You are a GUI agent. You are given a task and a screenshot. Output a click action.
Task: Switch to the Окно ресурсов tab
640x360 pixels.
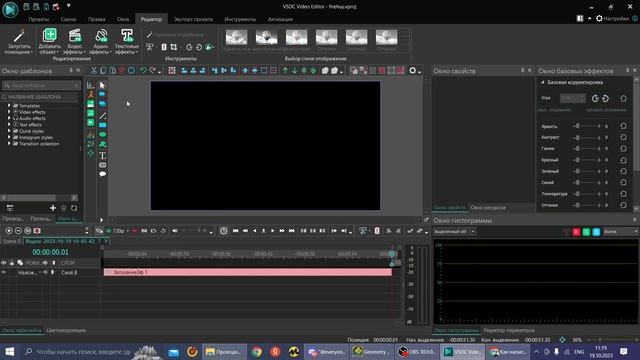488,208
